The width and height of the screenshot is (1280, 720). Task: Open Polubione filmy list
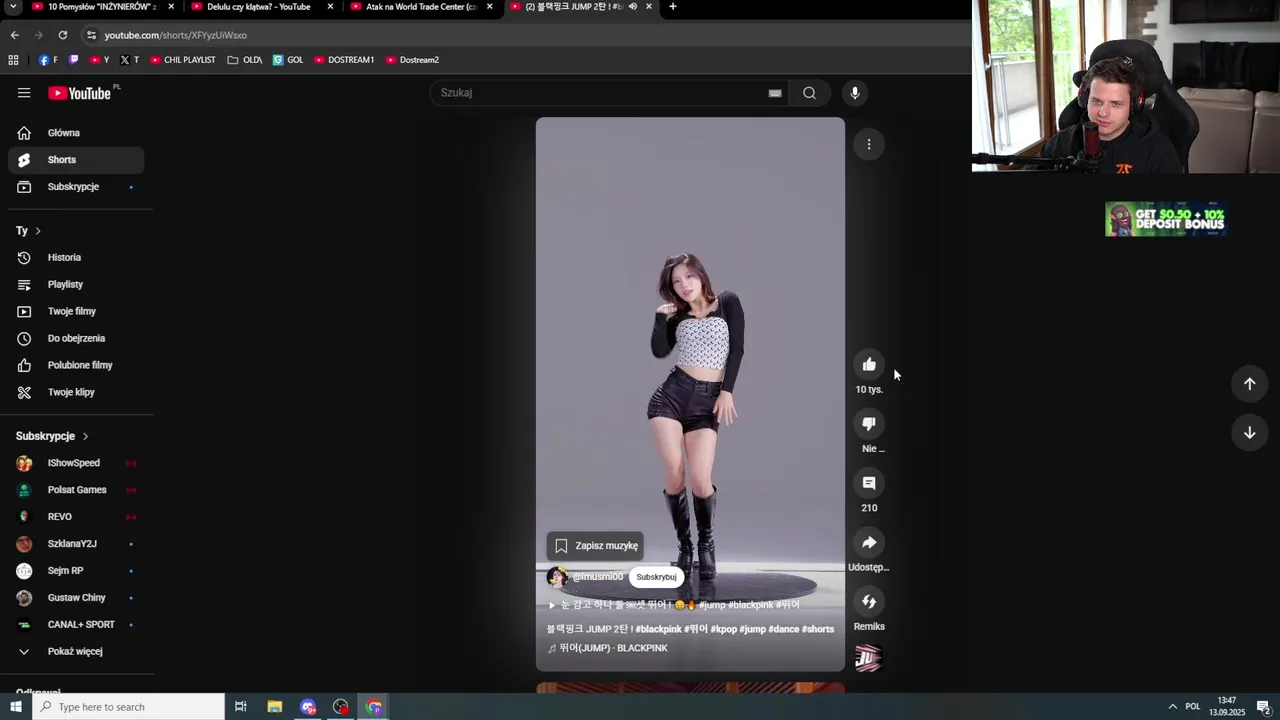coord(76,366)
